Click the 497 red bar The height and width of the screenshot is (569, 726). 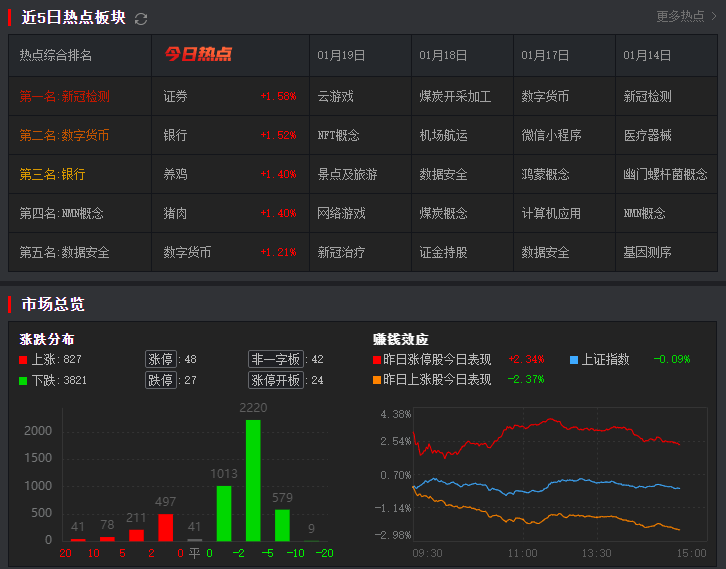[165, 527]
